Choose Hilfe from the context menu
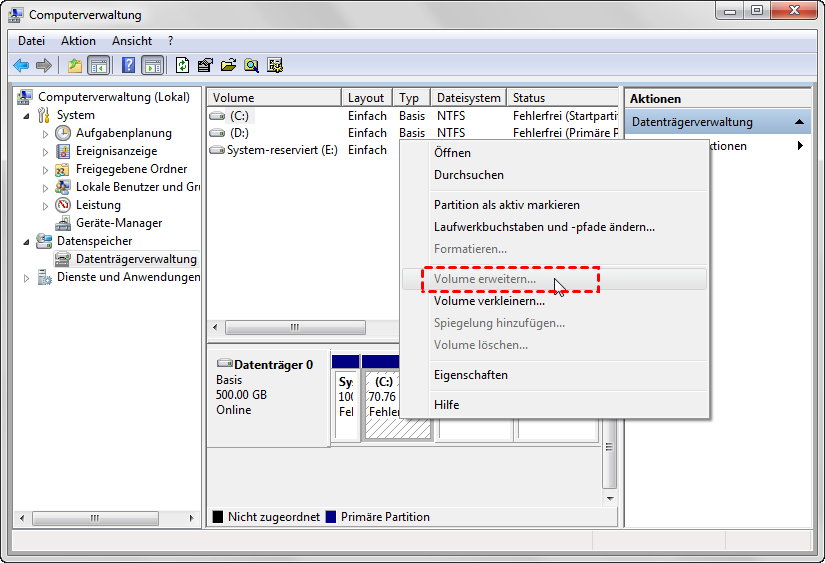The width and height of the screenshot is (825, 563). 555,405
